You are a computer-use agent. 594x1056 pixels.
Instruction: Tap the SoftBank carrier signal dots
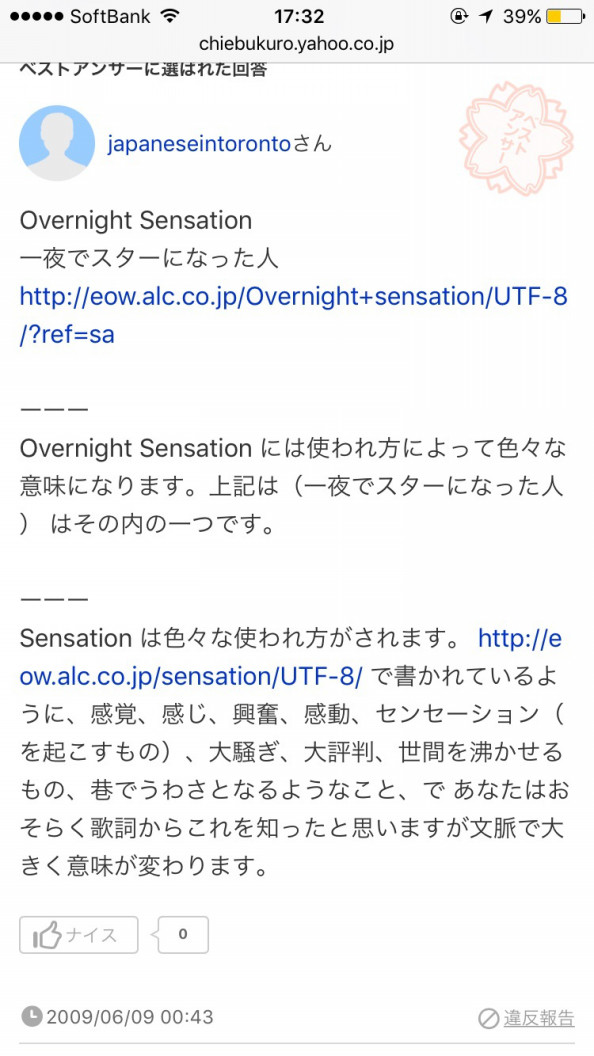[38, 16]
